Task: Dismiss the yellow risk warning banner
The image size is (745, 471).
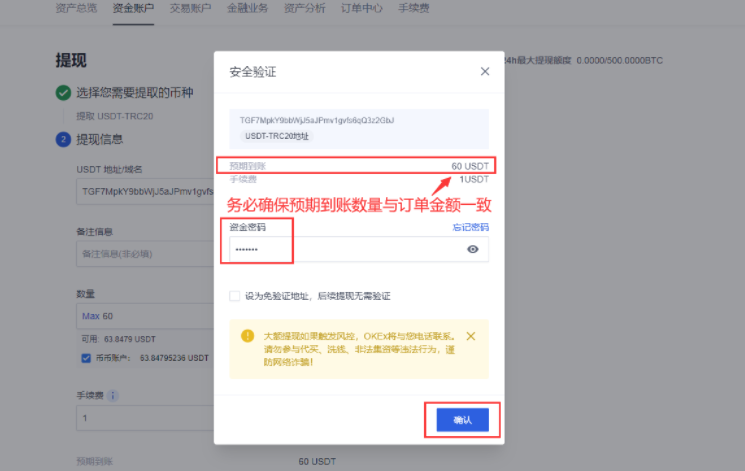Action: (471, 336)
